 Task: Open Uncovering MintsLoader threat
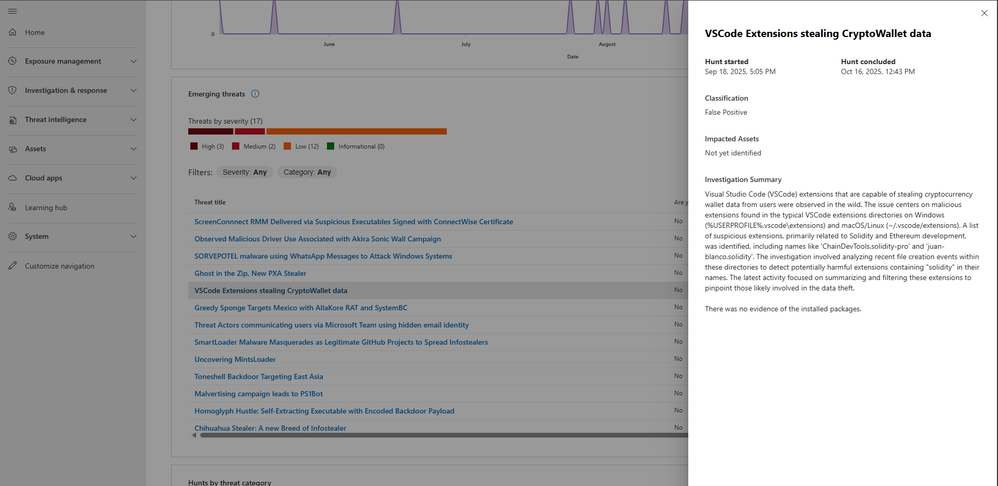click(x=234, y=359)
